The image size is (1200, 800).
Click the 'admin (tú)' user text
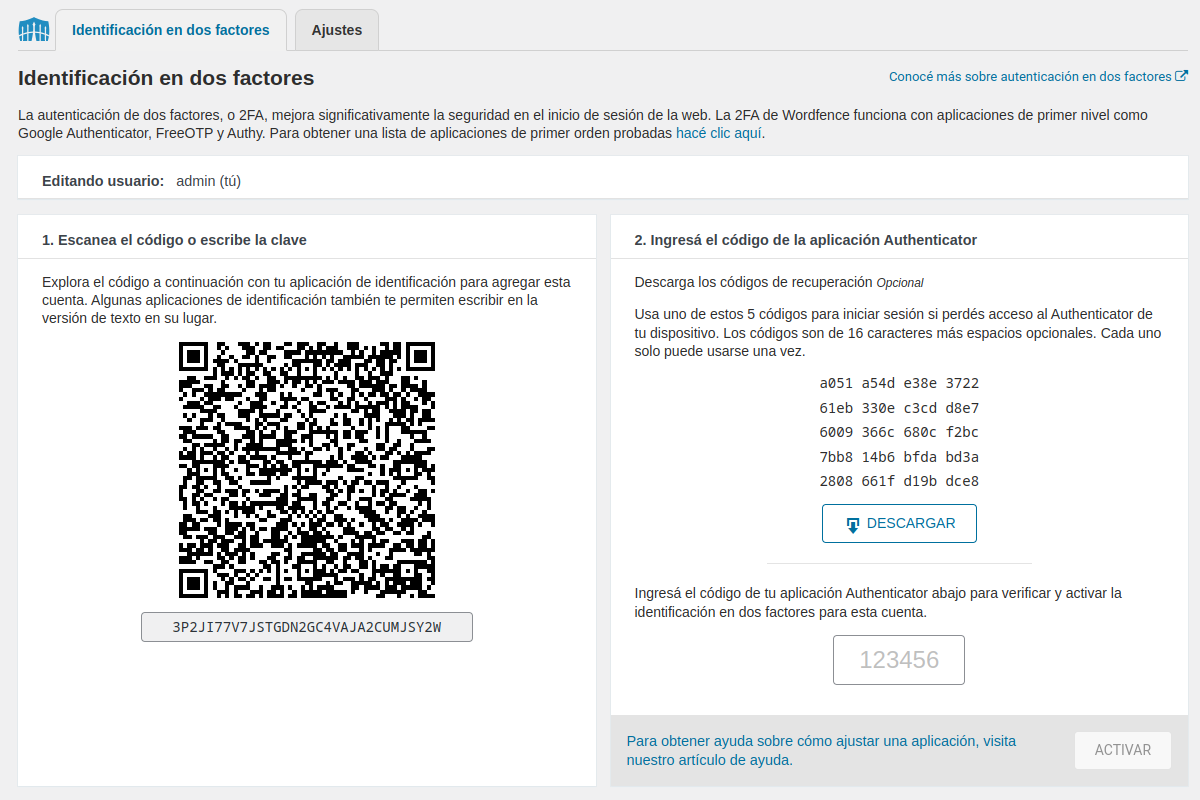[208, 181]
